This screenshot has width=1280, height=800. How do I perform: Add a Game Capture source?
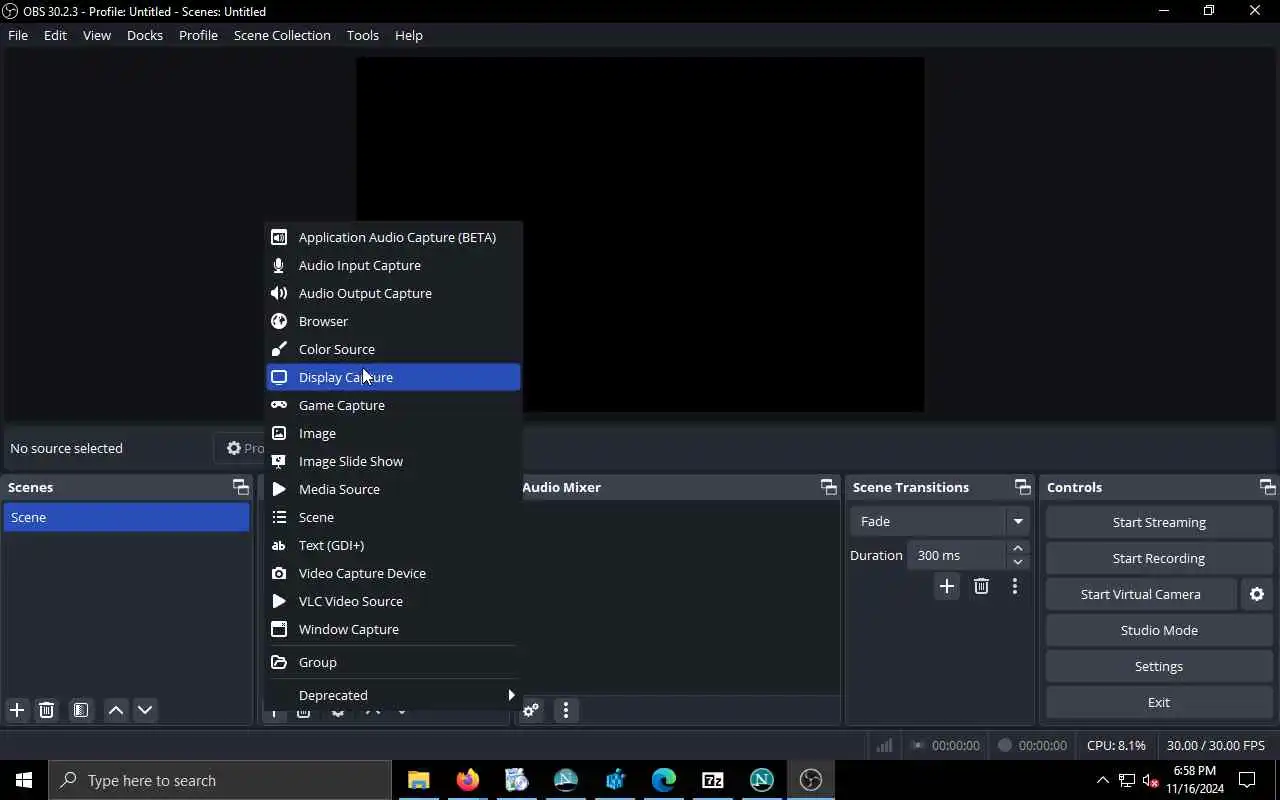tap(393, 405)
